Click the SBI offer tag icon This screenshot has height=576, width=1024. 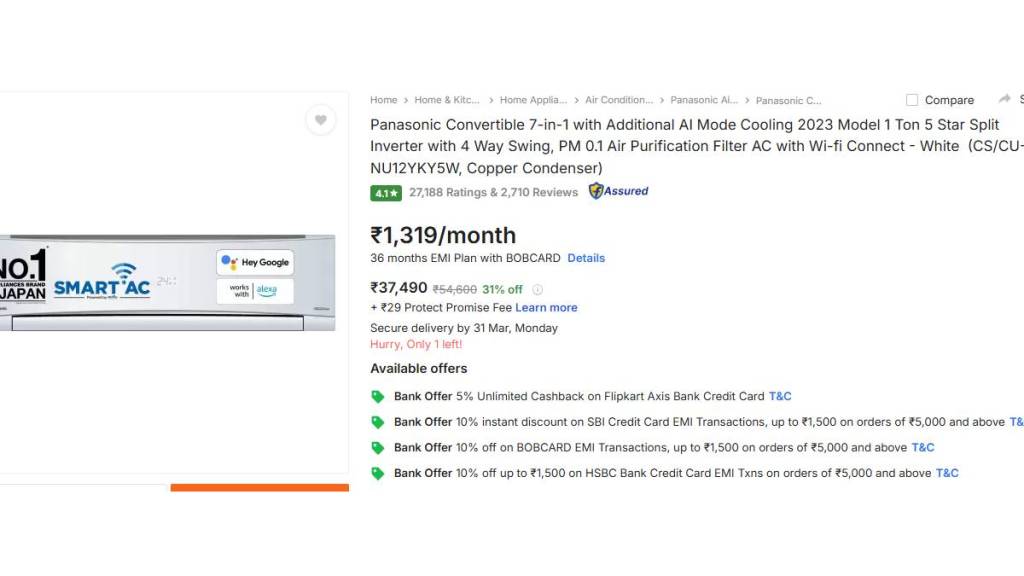pyautogui.click(x=378, y=423)
